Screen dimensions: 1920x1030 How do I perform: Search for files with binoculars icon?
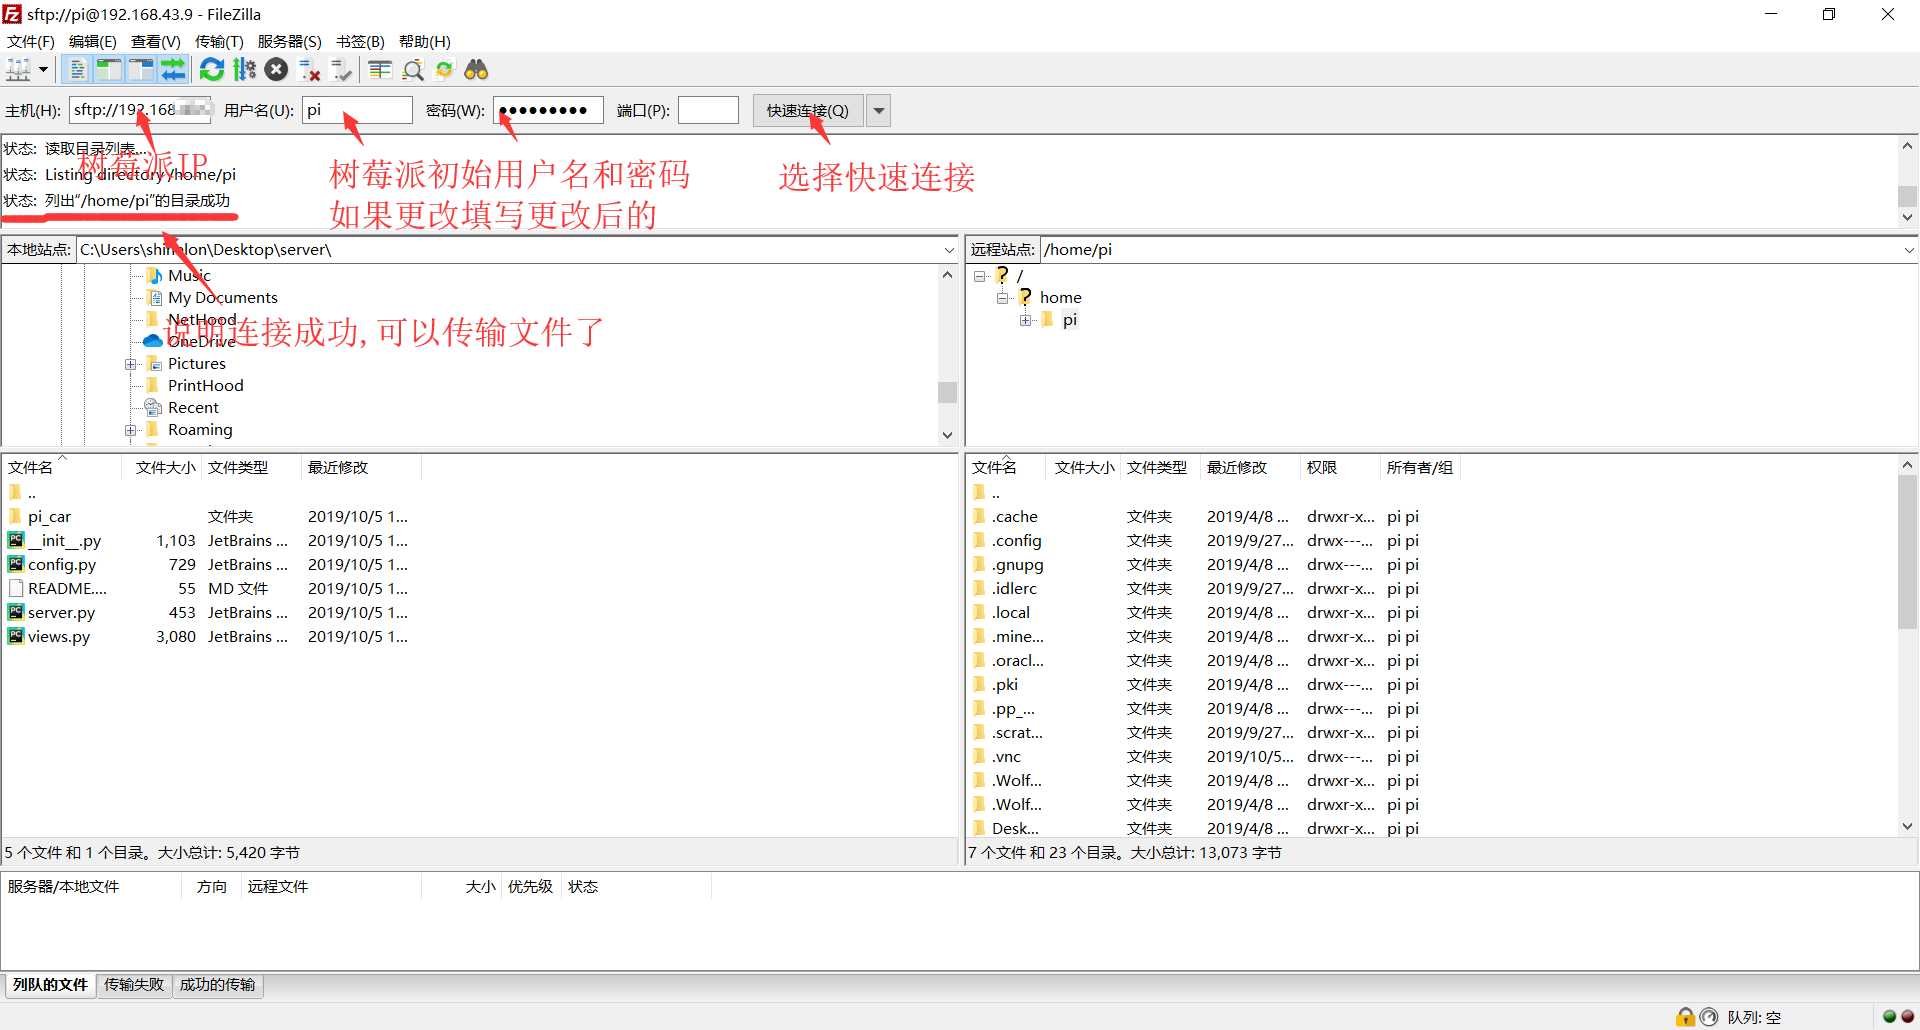tap(476, 70)
